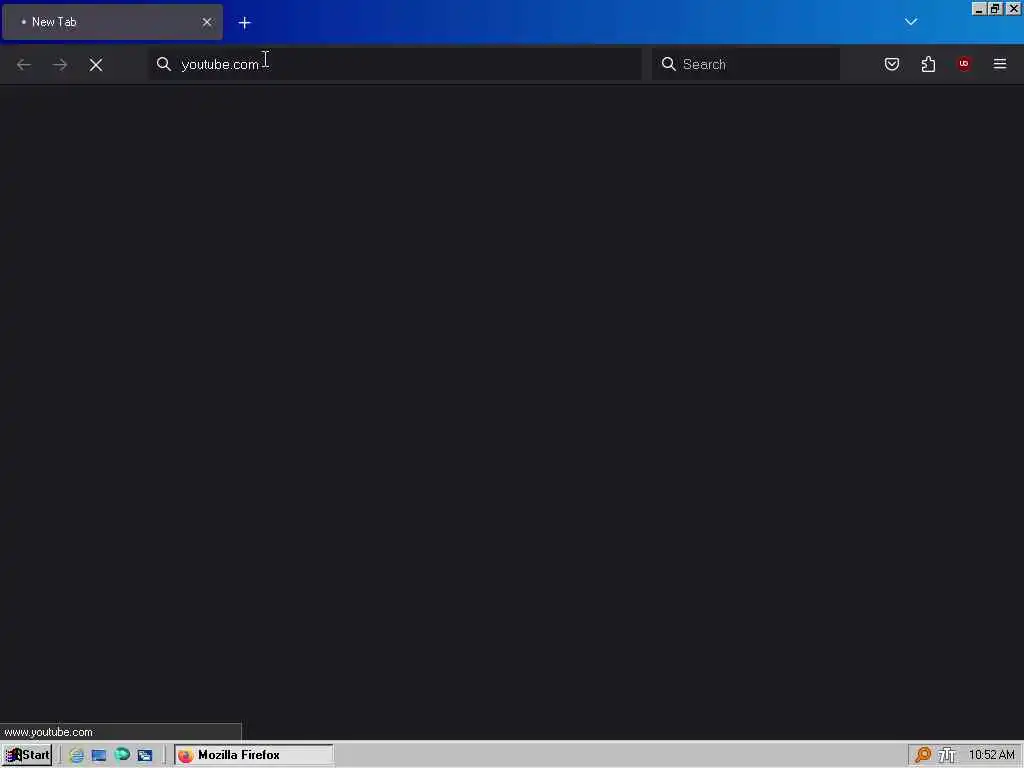Click the www.youtube.com status text
Viewport: 1024px width, 768px height.
[48, 732]
